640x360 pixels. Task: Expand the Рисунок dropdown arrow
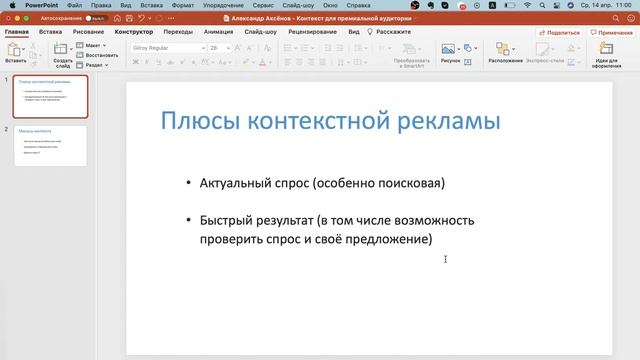click(459, 49)
